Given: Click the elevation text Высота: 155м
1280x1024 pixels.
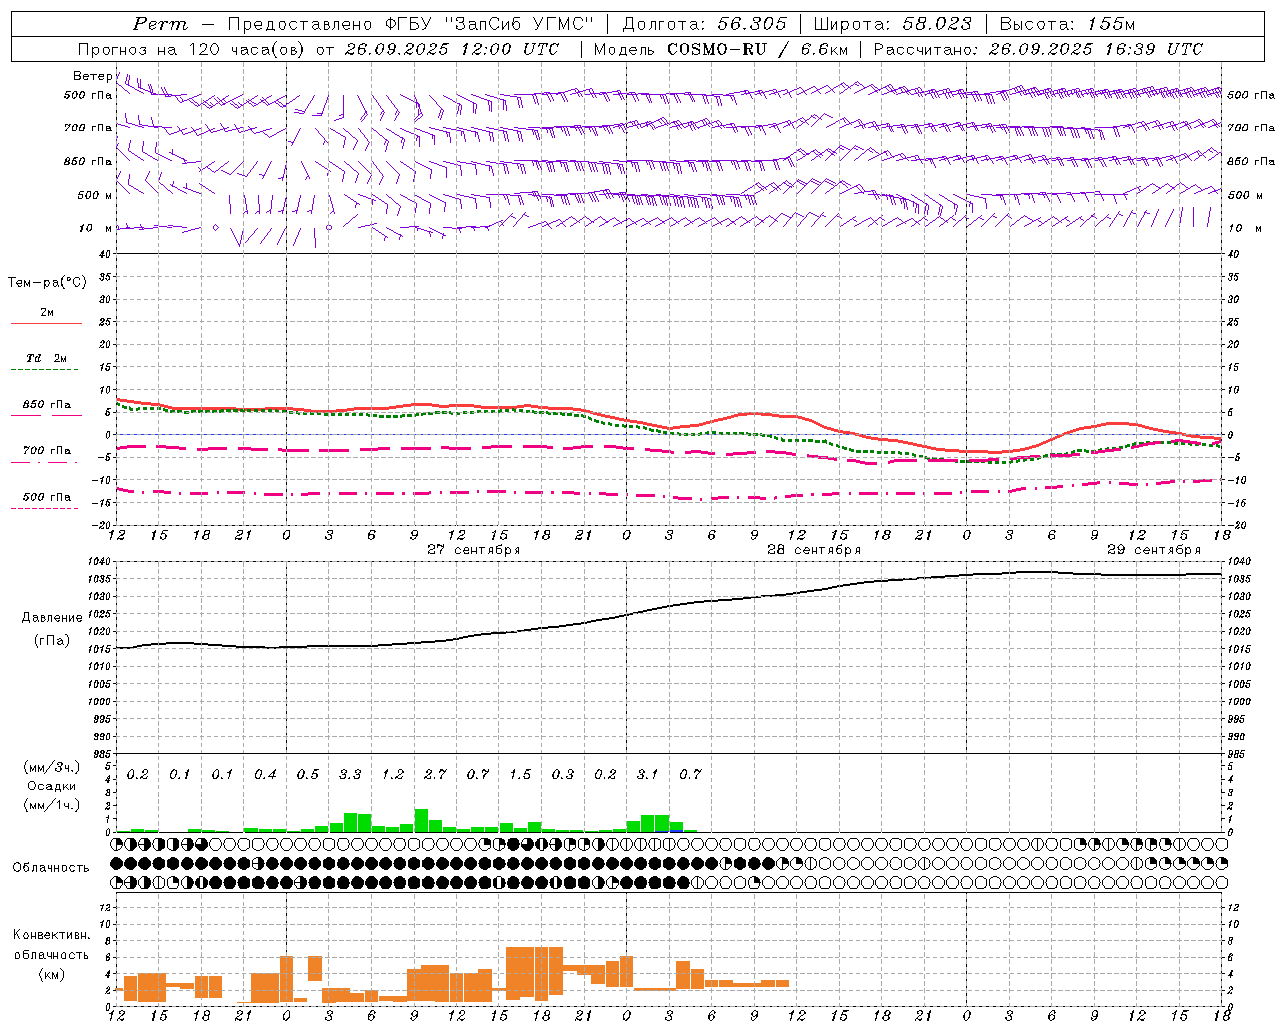Looking at the screenshot, I should 1068,24.
